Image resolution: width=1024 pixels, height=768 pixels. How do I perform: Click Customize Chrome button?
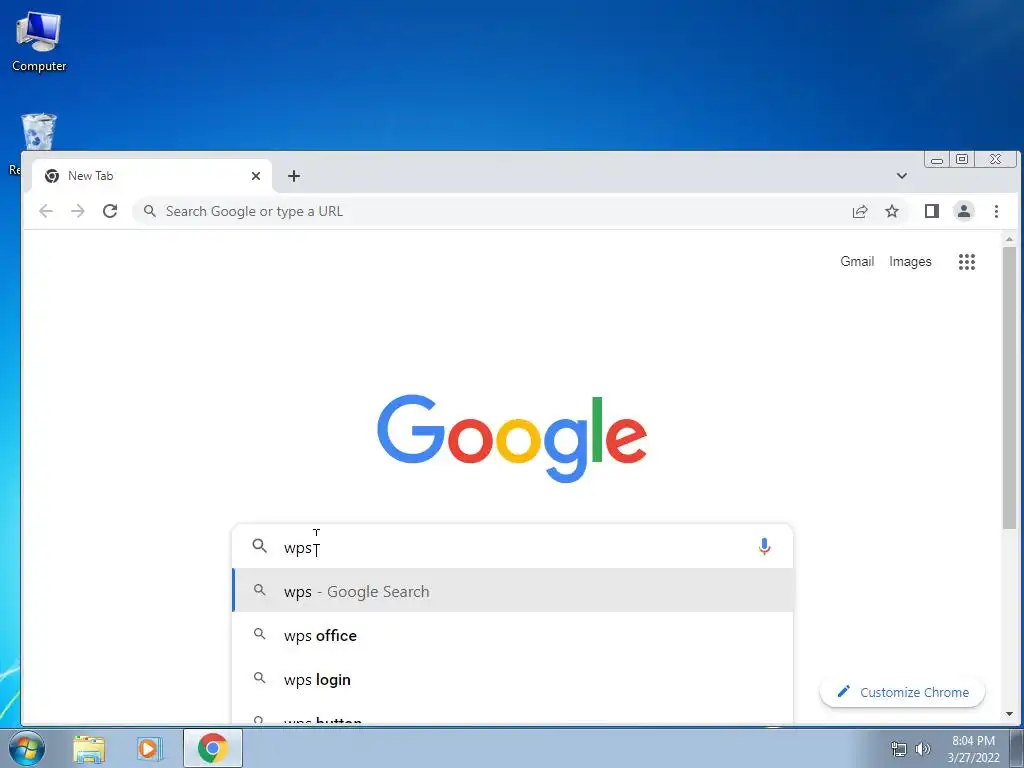[x=903, y=692]
